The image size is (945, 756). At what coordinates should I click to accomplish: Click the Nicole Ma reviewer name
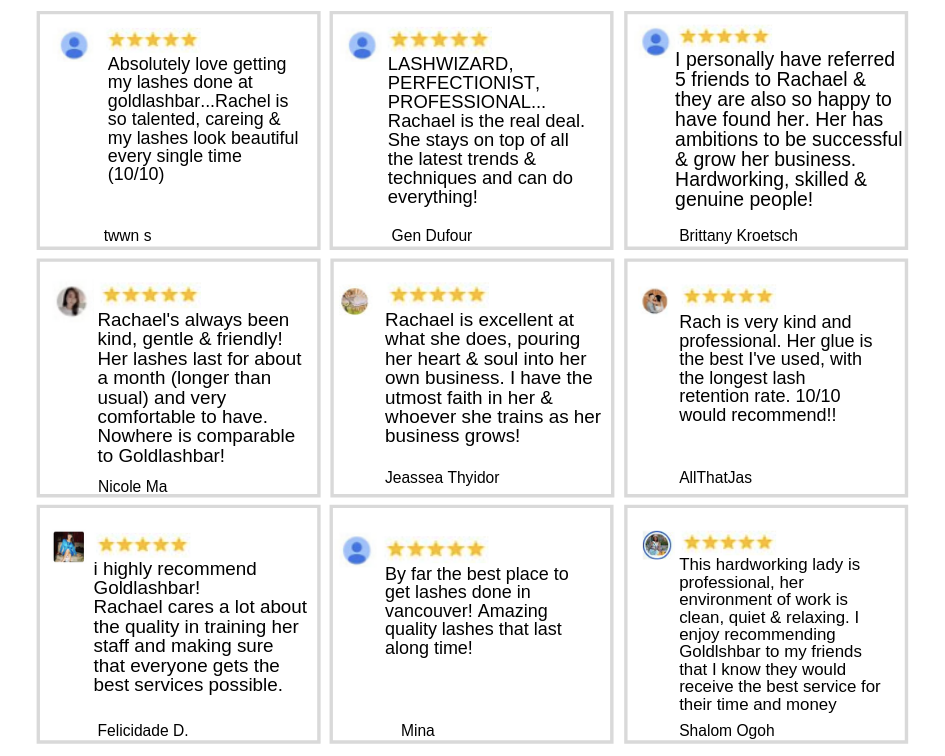pyautogui.click(x=132, y=487)
